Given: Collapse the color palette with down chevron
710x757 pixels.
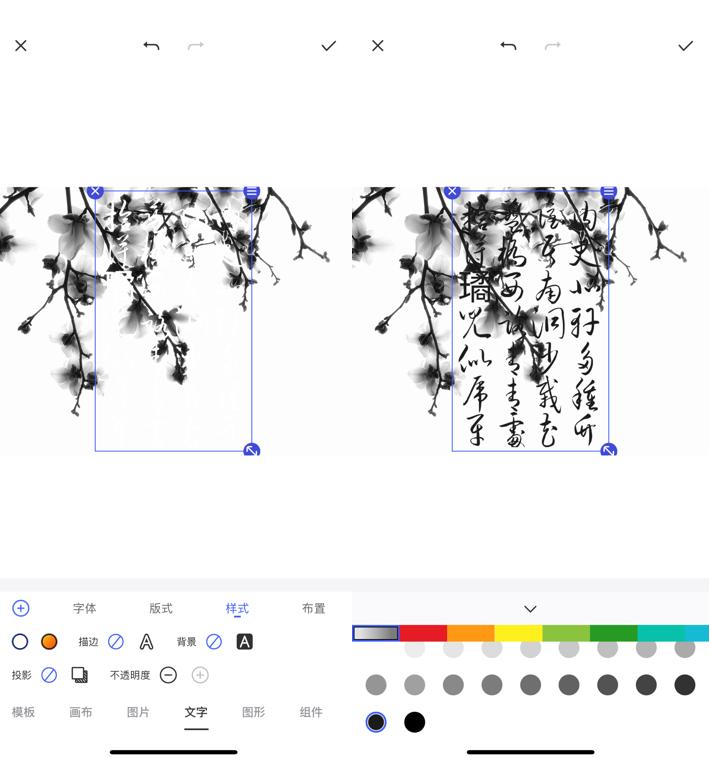Looking at the screenshot, I should tap(530, 609).
